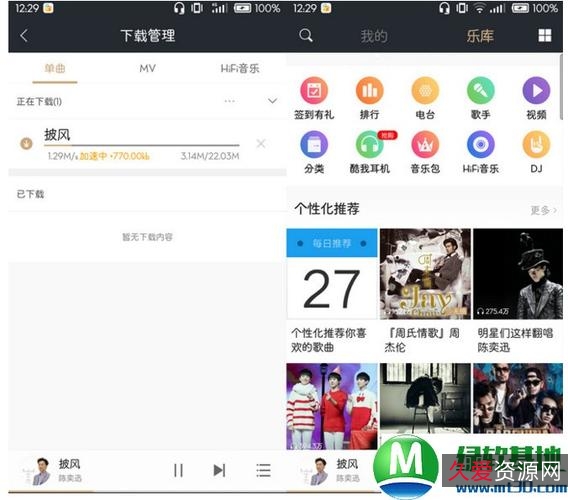Open 明星们这样翻唱陈奕迅 playlist cover
Image resolution: width=568 pixels, height=500 pixels.
click(x=518, y=274)
